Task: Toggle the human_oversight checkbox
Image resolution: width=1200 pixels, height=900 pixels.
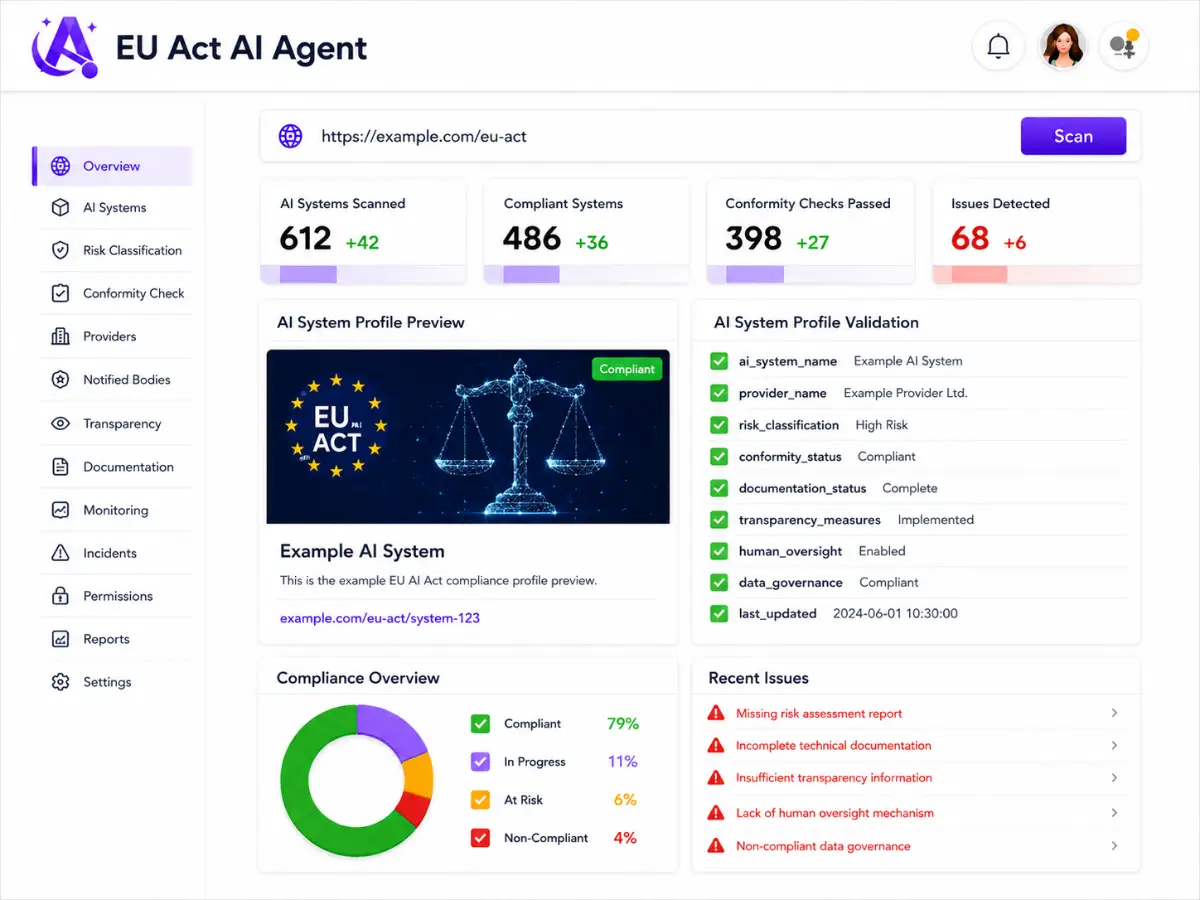Action: click(x=718, y=551)
